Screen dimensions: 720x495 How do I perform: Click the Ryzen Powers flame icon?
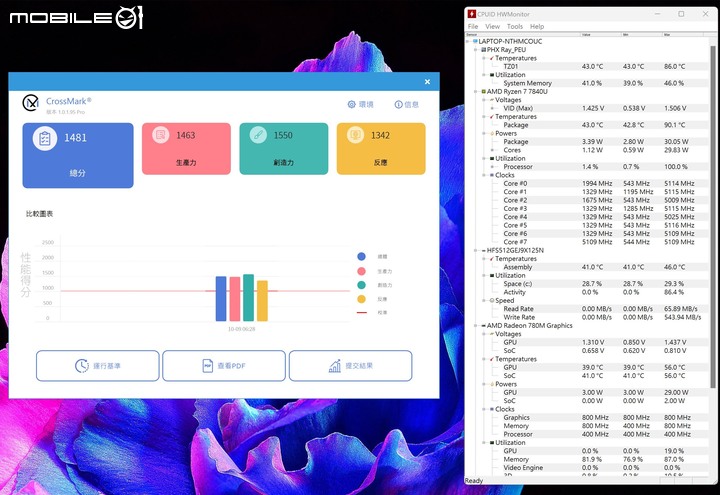[492, 133]
